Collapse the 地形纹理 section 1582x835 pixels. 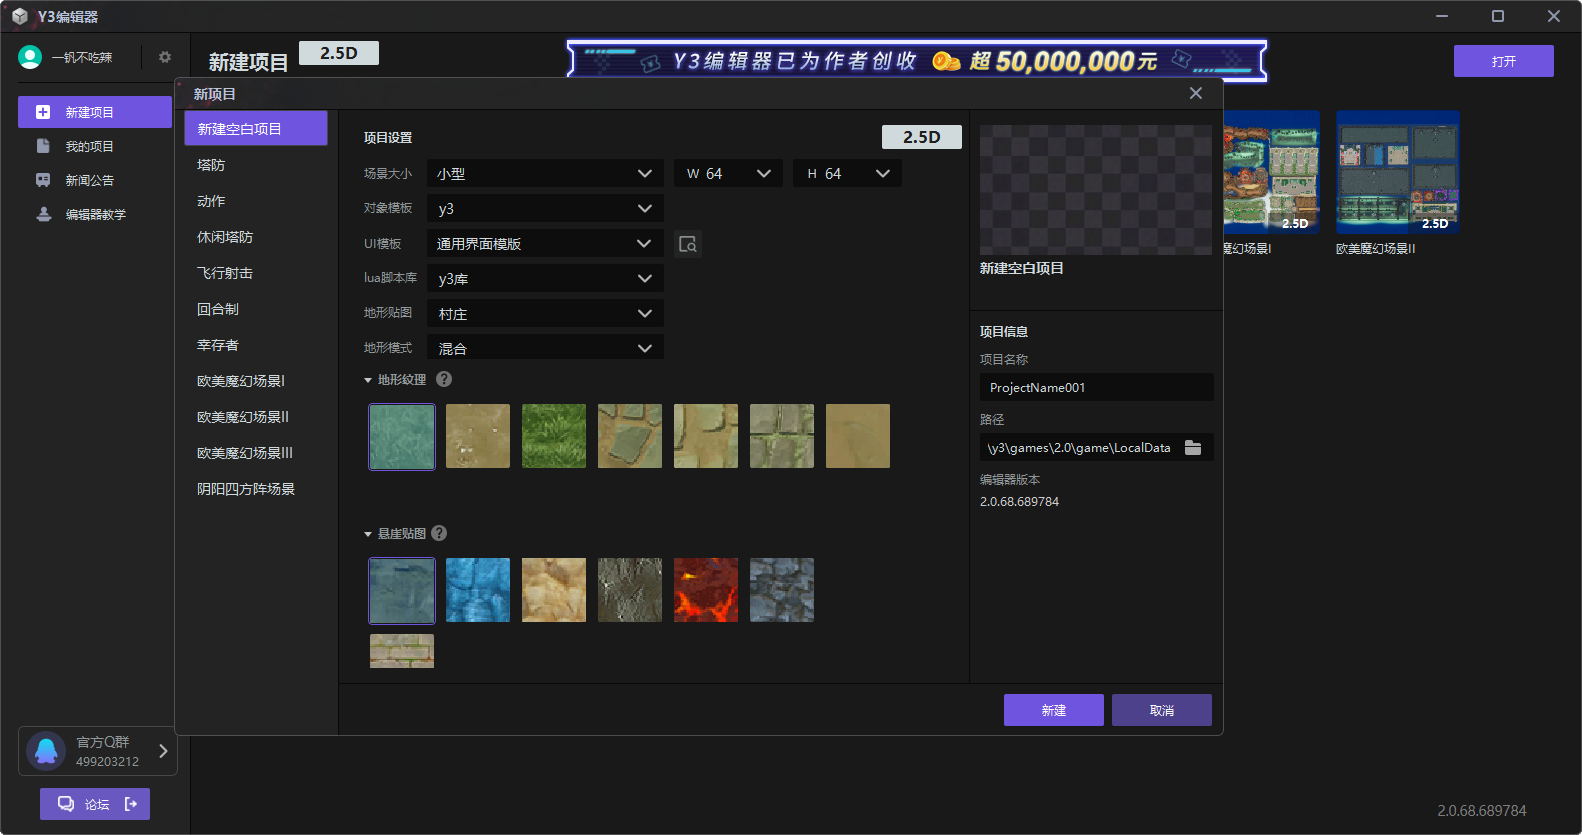click(368, 380)
